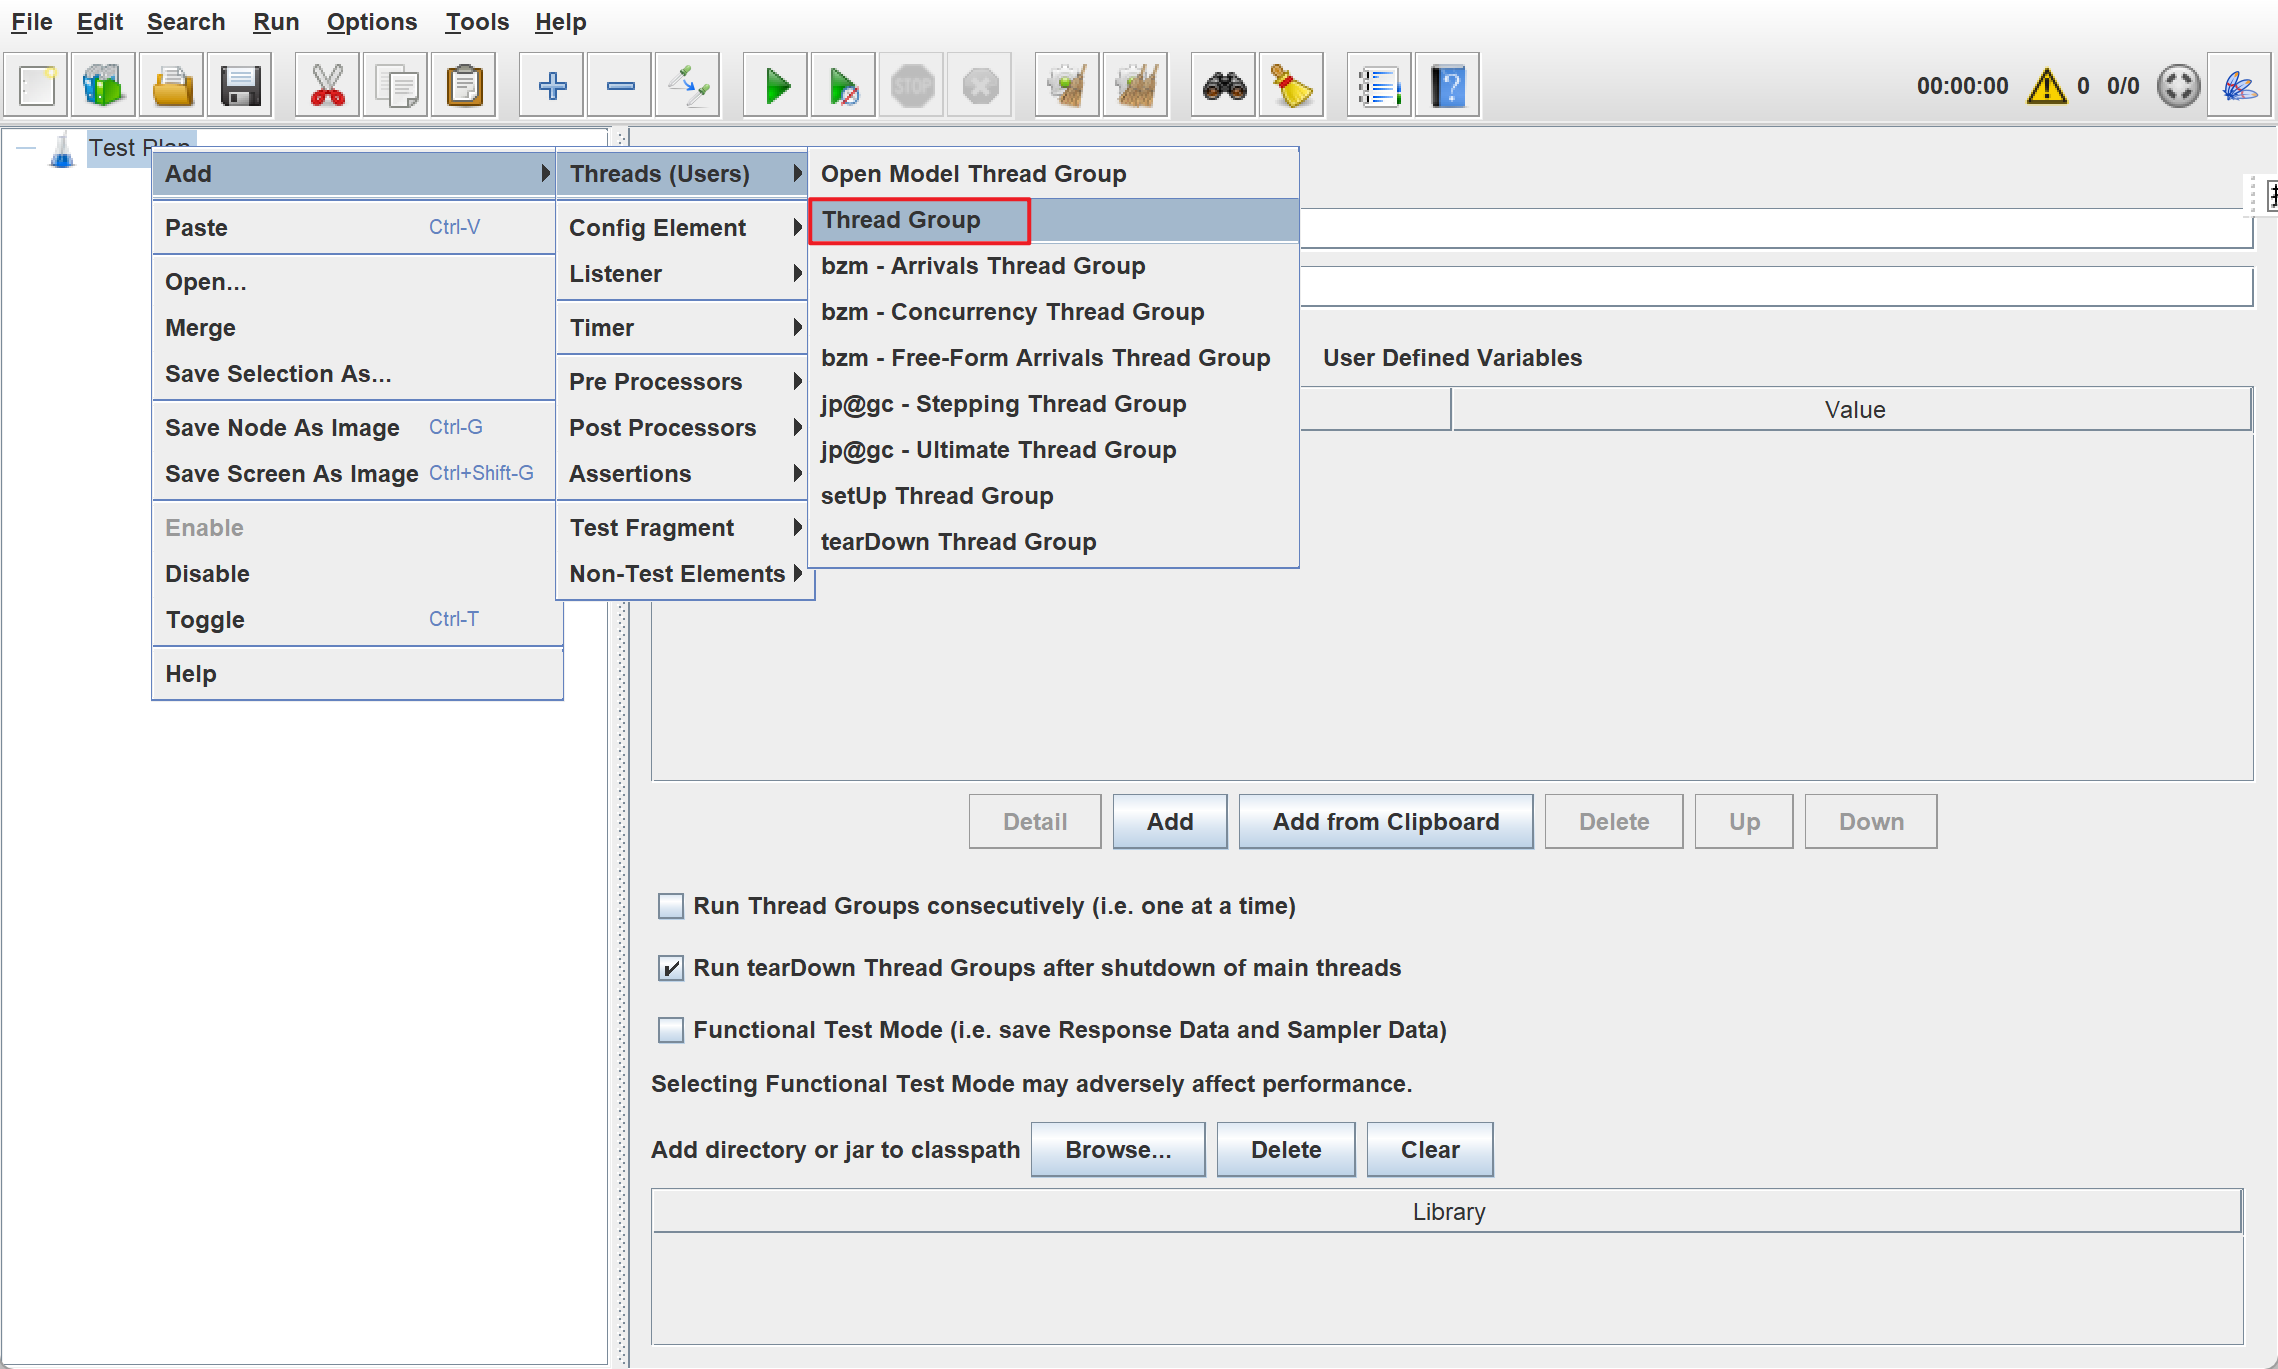Select Thread Group from the submenu
Viewport: 2278px width, 1369px height.
(901, 220)
